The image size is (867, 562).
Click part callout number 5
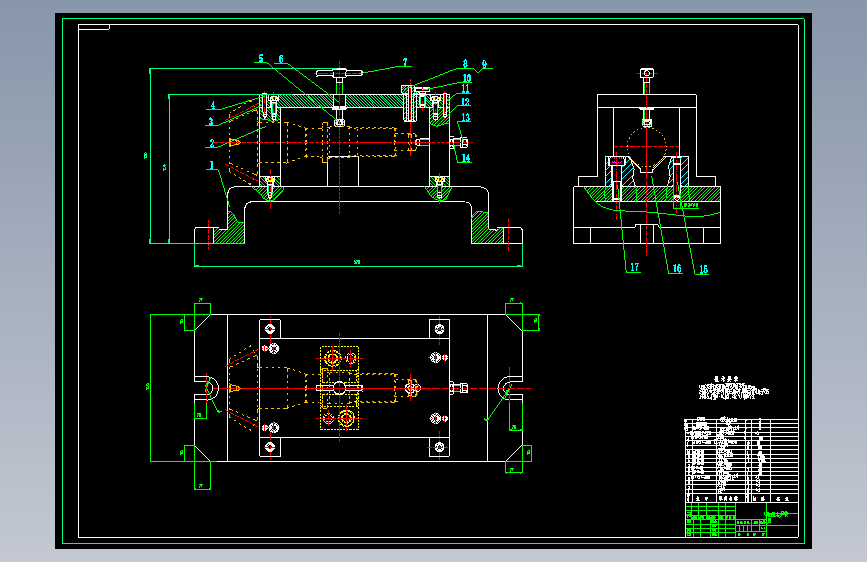click(x=261, y=59)
